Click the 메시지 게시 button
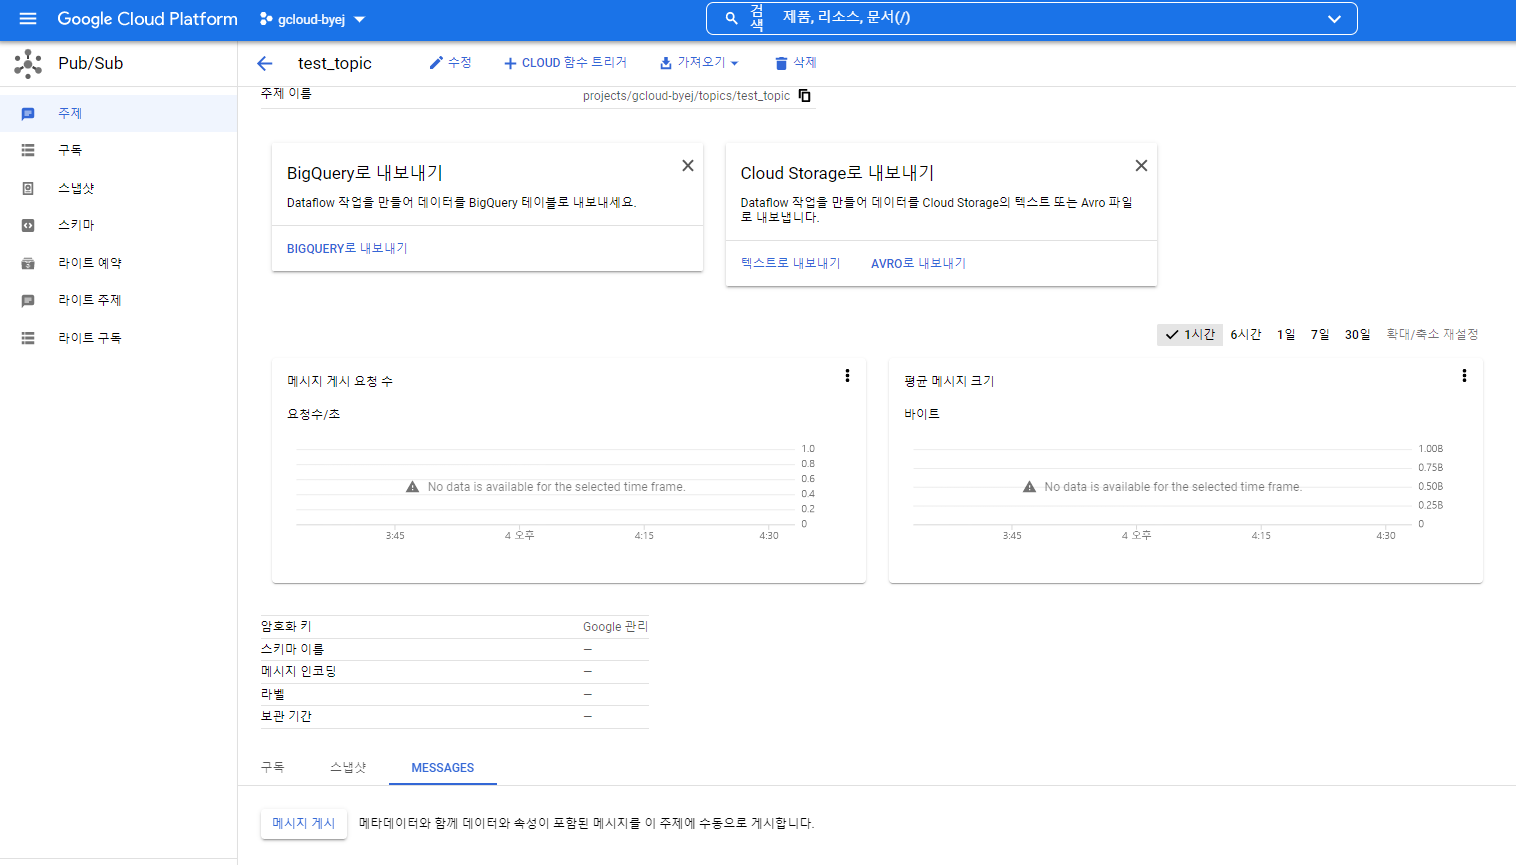 coord(304,824)
